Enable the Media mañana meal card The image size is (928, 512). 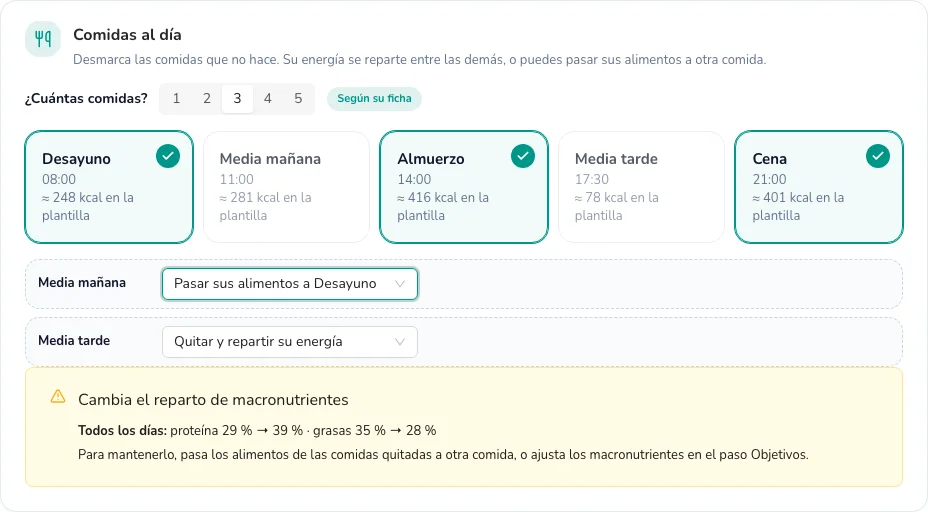286,187
